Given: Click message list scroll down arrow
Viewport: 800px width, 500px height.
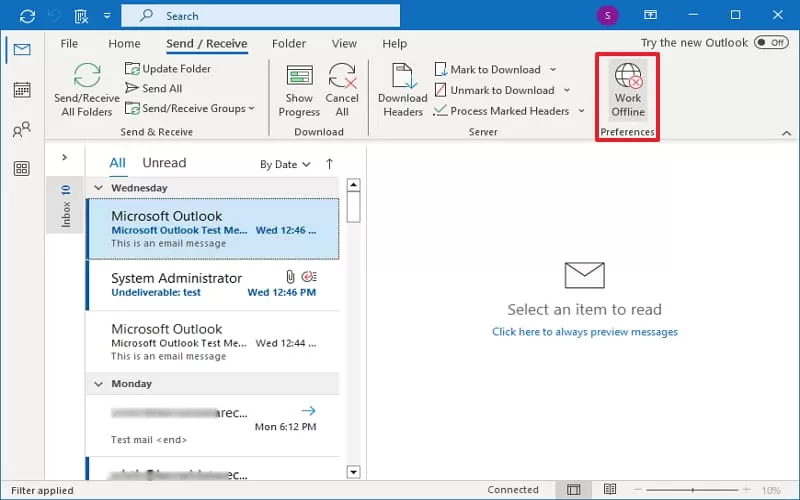Looking at the screenshot, I should [353, 472].
